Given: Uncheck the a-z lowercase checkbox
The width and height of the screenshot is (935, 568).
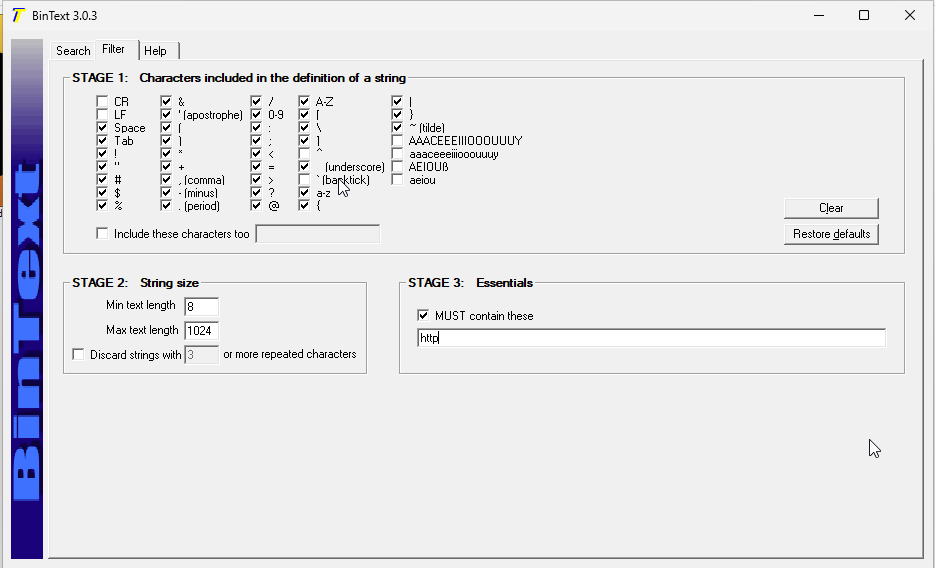Looking at the screenshot, I should click(304, 193).
